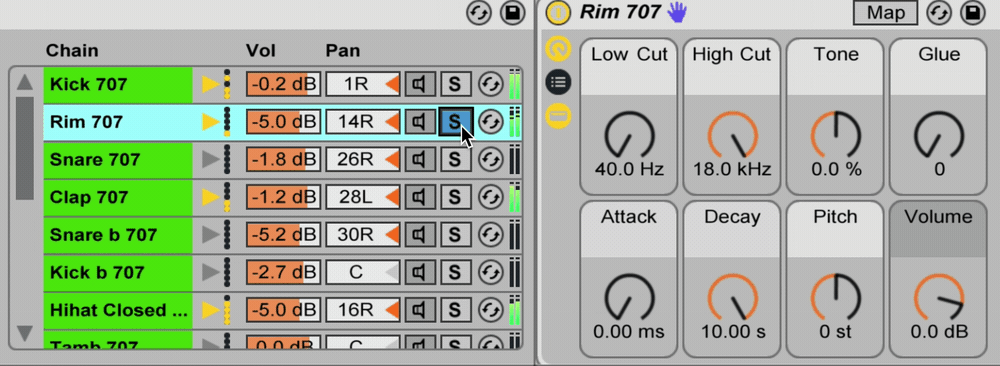Select the Hihat Closed chain
Screen dimensions: 1000x366
point(118,310)
